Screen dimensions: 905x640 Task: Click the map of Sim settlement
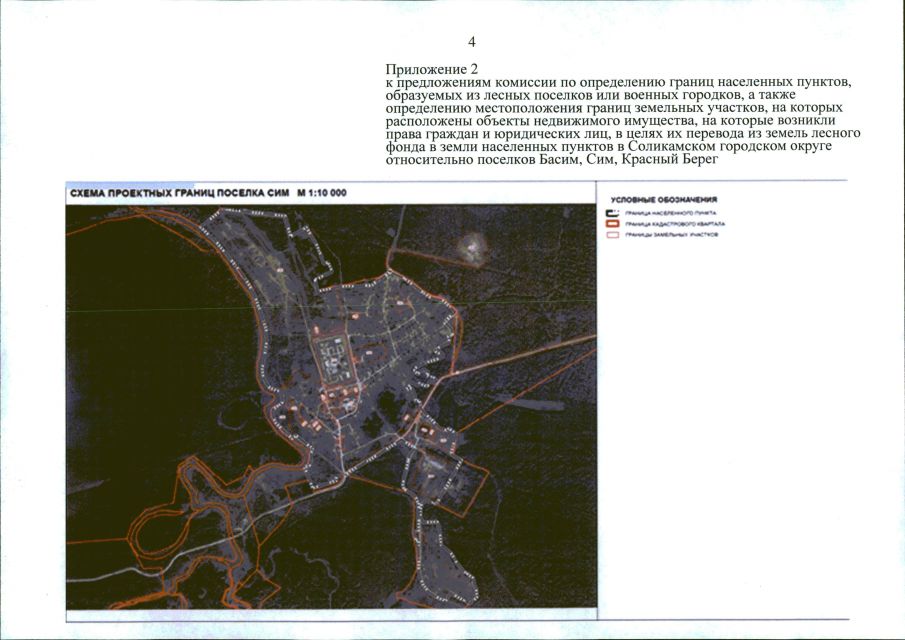[331, 406]
